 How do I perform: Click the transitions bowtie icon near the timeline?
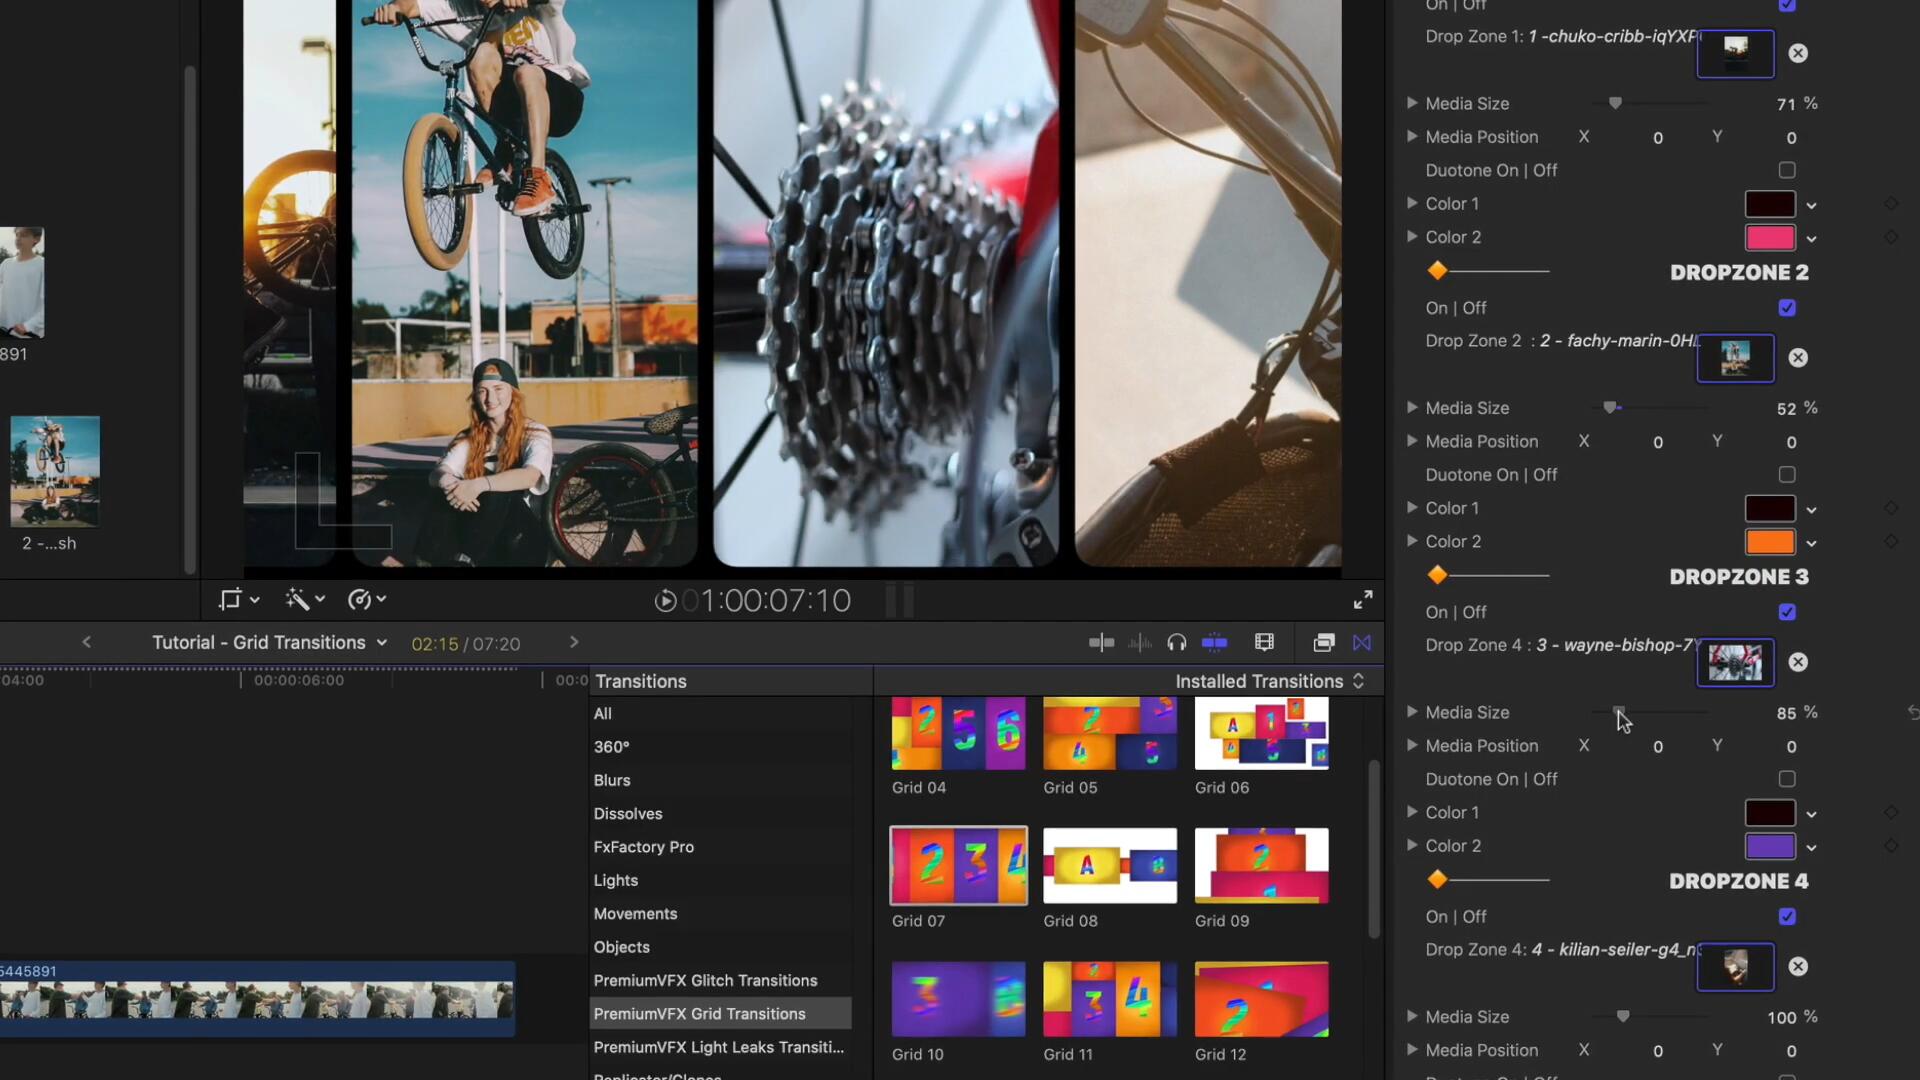(x=1362, y=642)
